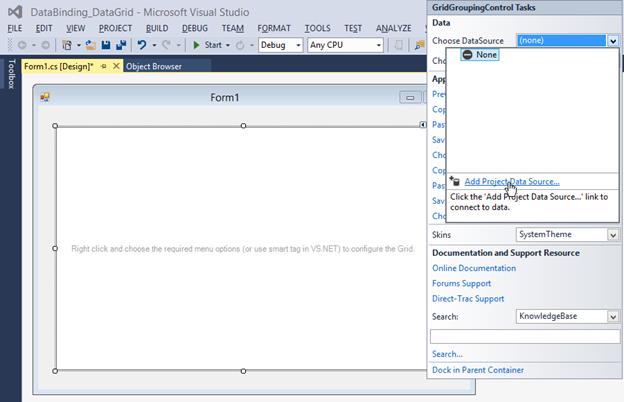Select the Form1.cs [Design] tab
The width and height of the screenshot is (624, 402).
pyautogui.click(x=58, y=66)
